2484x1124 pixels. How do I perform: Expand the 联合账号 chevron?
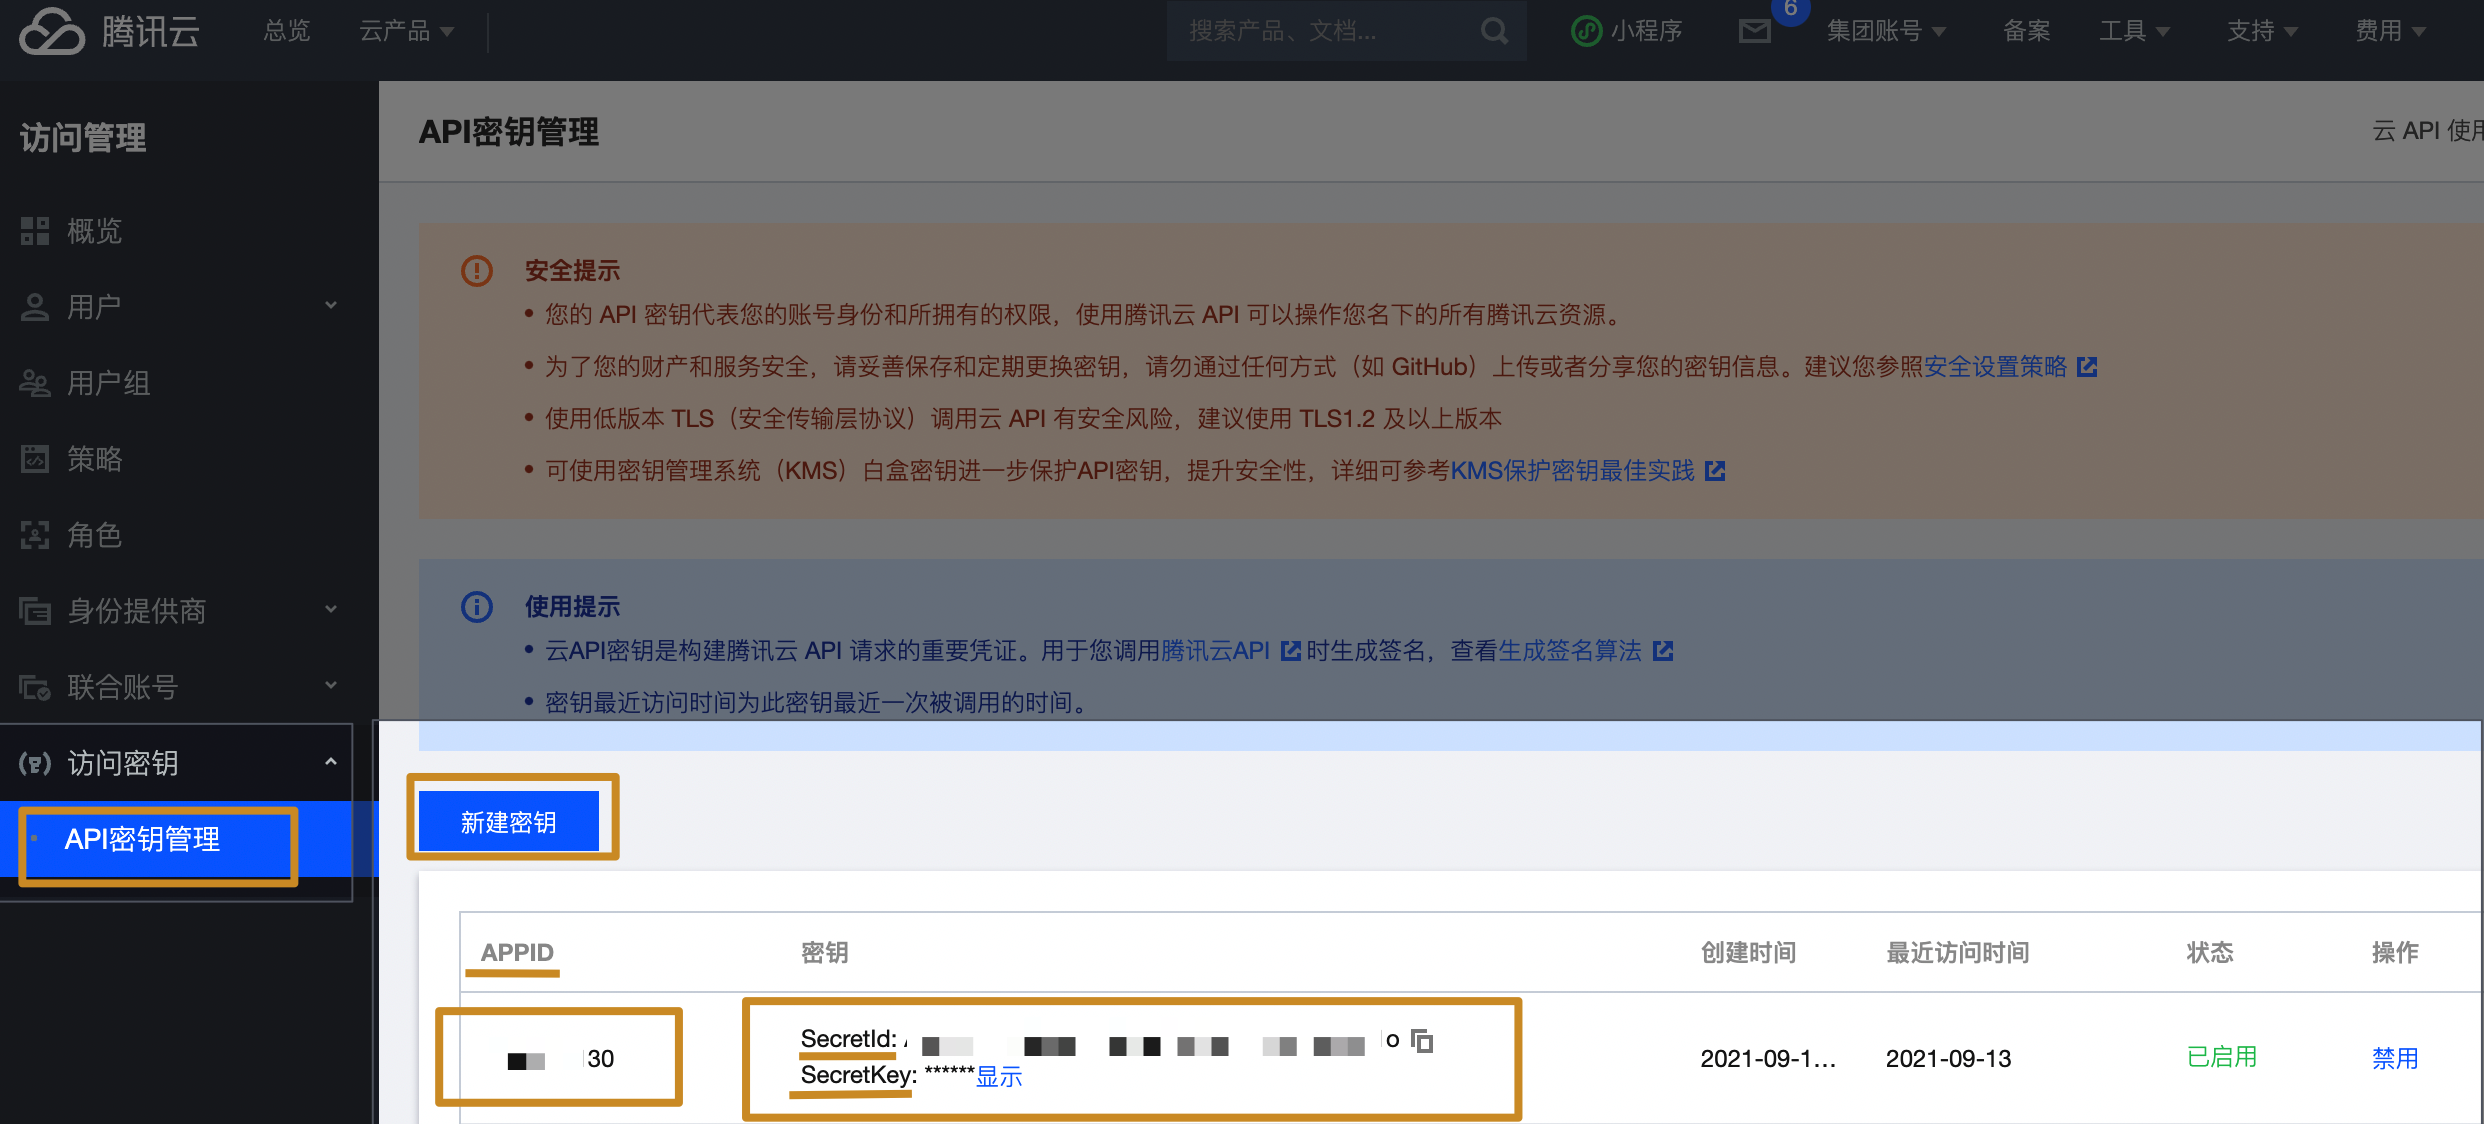[331, 685]
